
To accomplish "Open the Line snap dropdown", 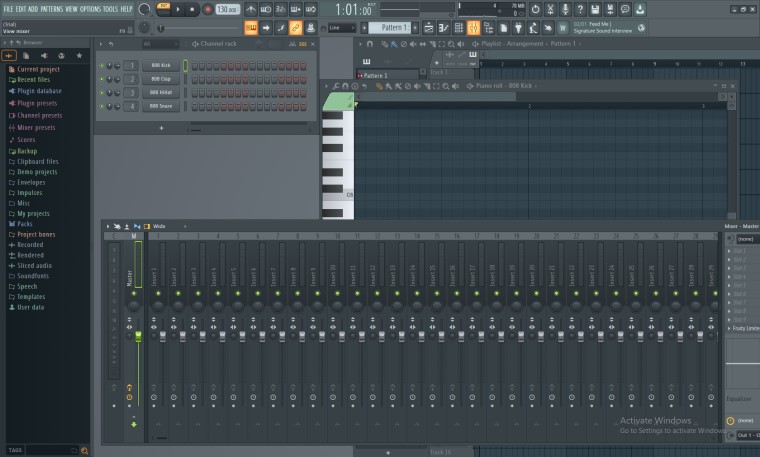I will (341, 28).
